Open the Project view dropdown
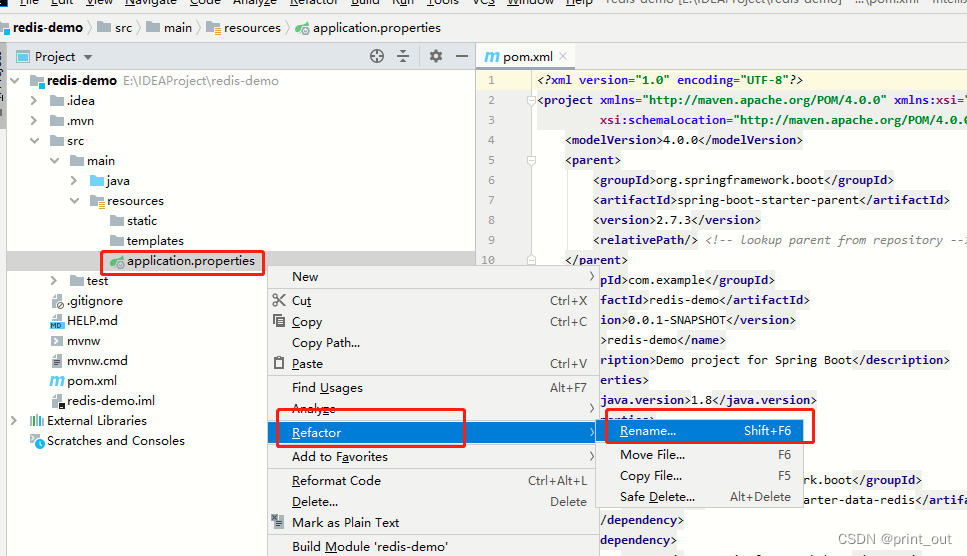Screen dimensions: 967x556 (x=88, y=57)
